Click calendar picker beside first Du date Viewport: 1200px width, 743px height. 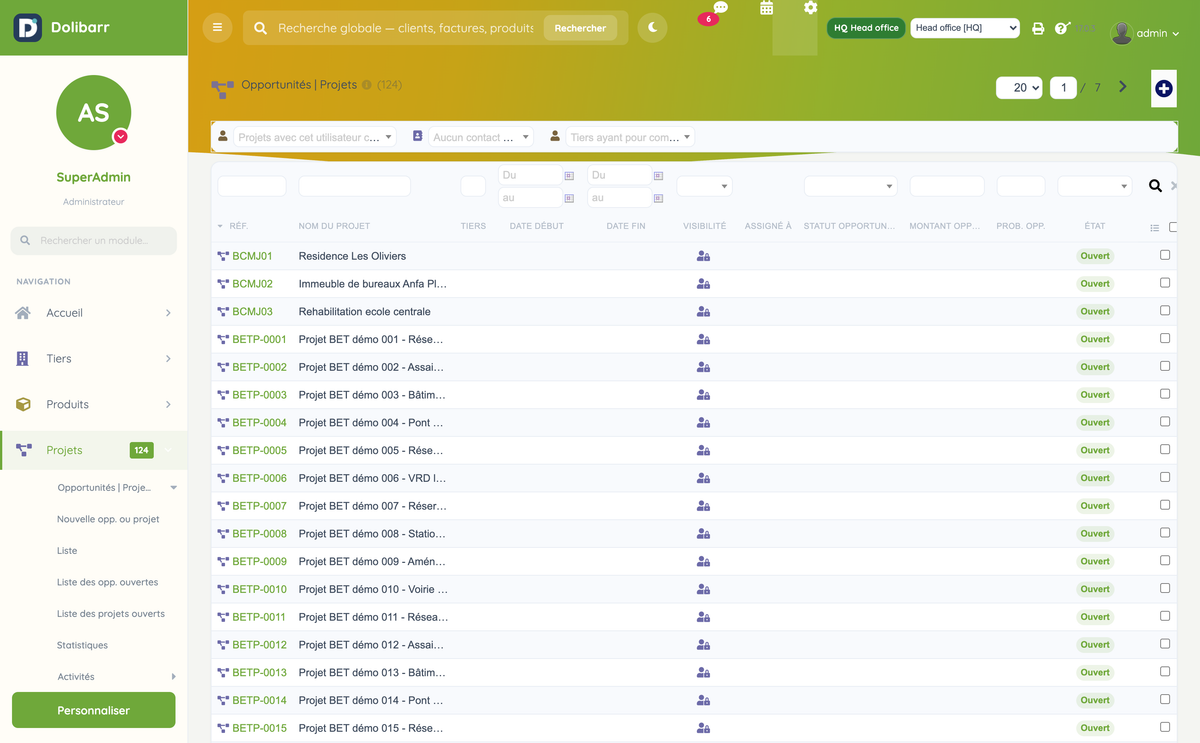tap(569, 175)
